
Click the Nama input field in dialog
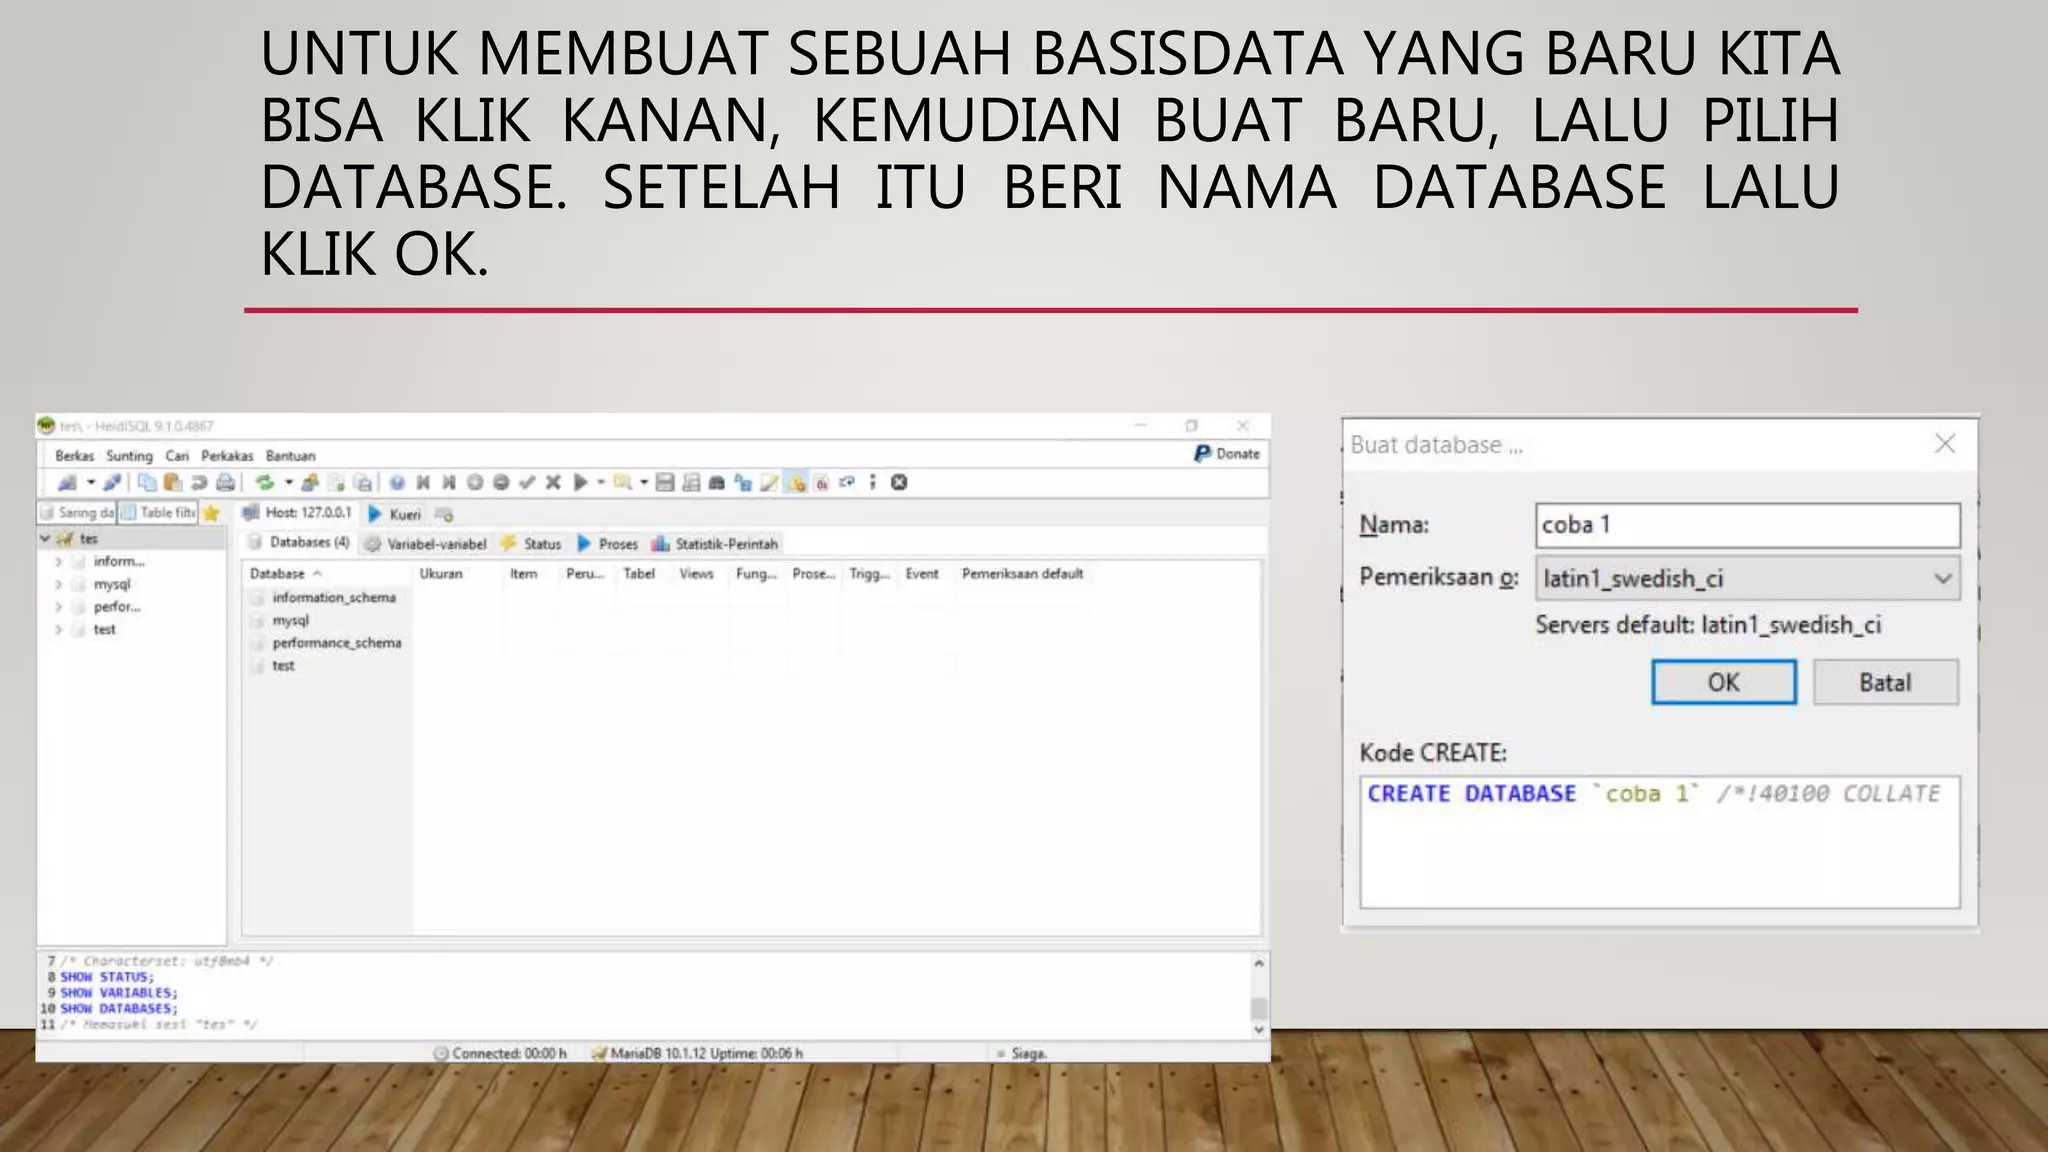[1747, 525]
